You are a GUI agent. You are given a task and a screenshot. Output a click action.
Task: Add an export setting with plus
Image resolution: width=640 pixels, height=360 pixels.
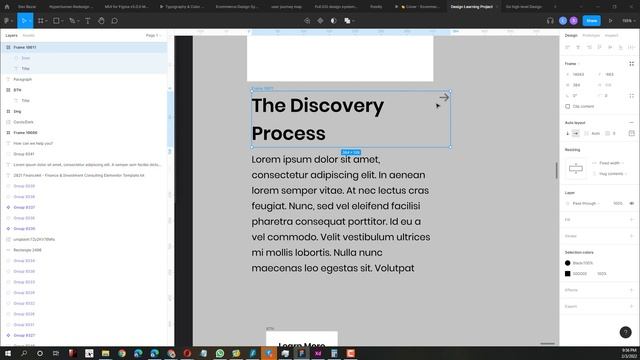tap(631, 306)
